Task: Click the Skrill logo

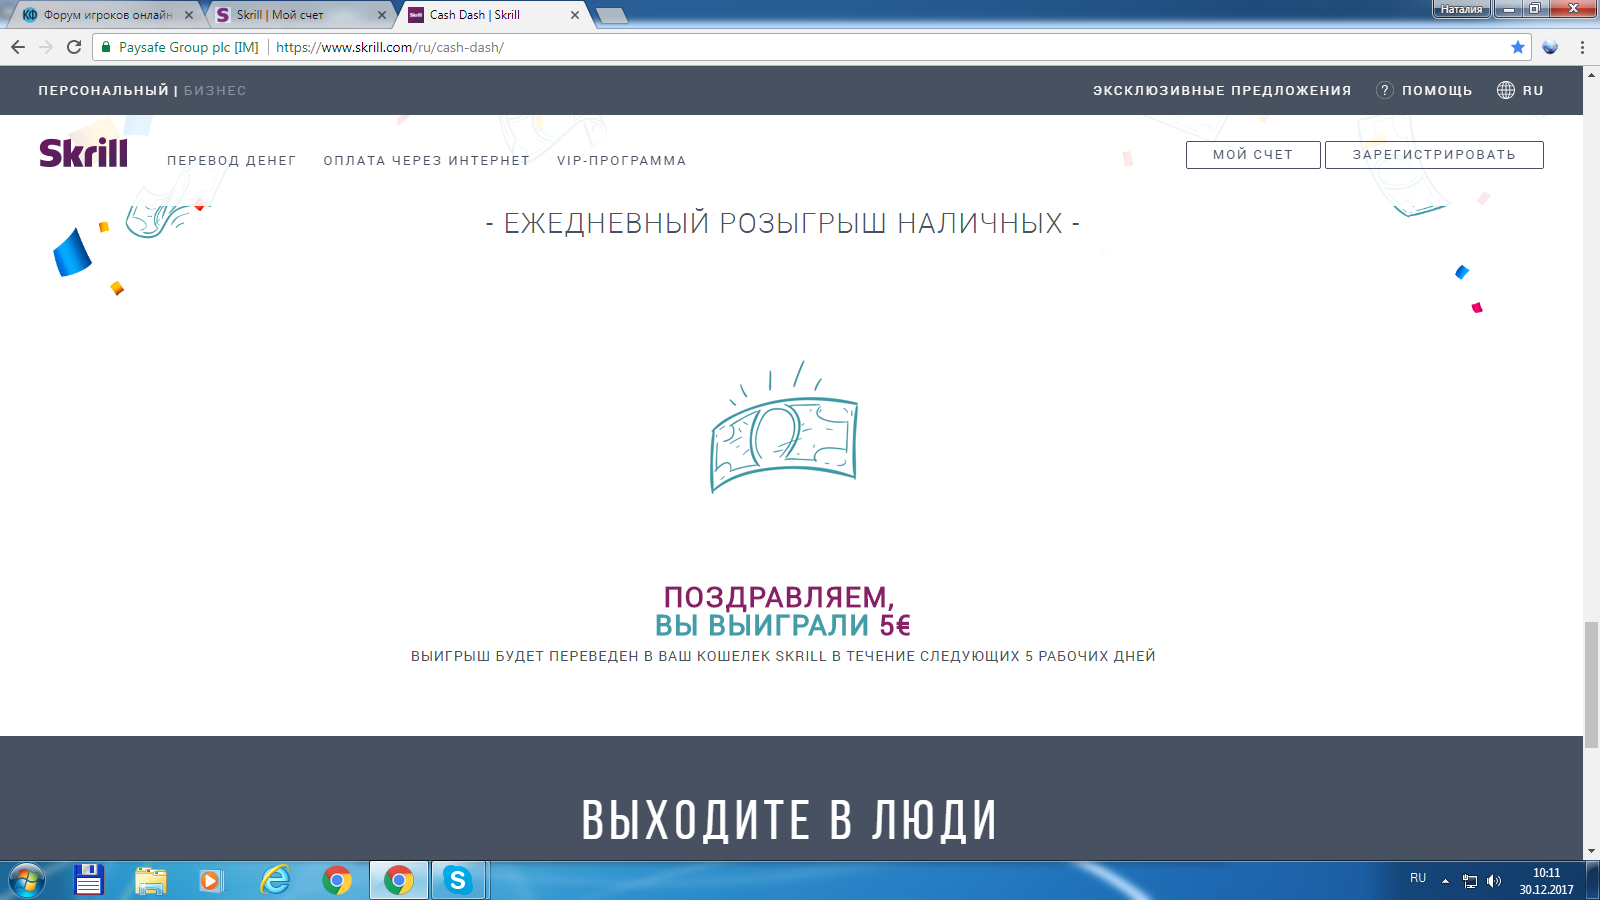Action: tap(83, 153)
